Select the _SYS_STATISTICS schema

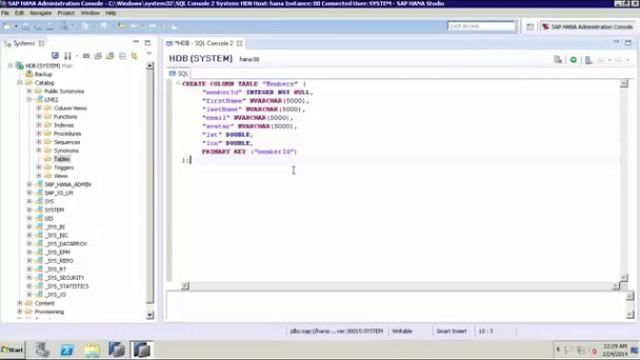67,286
